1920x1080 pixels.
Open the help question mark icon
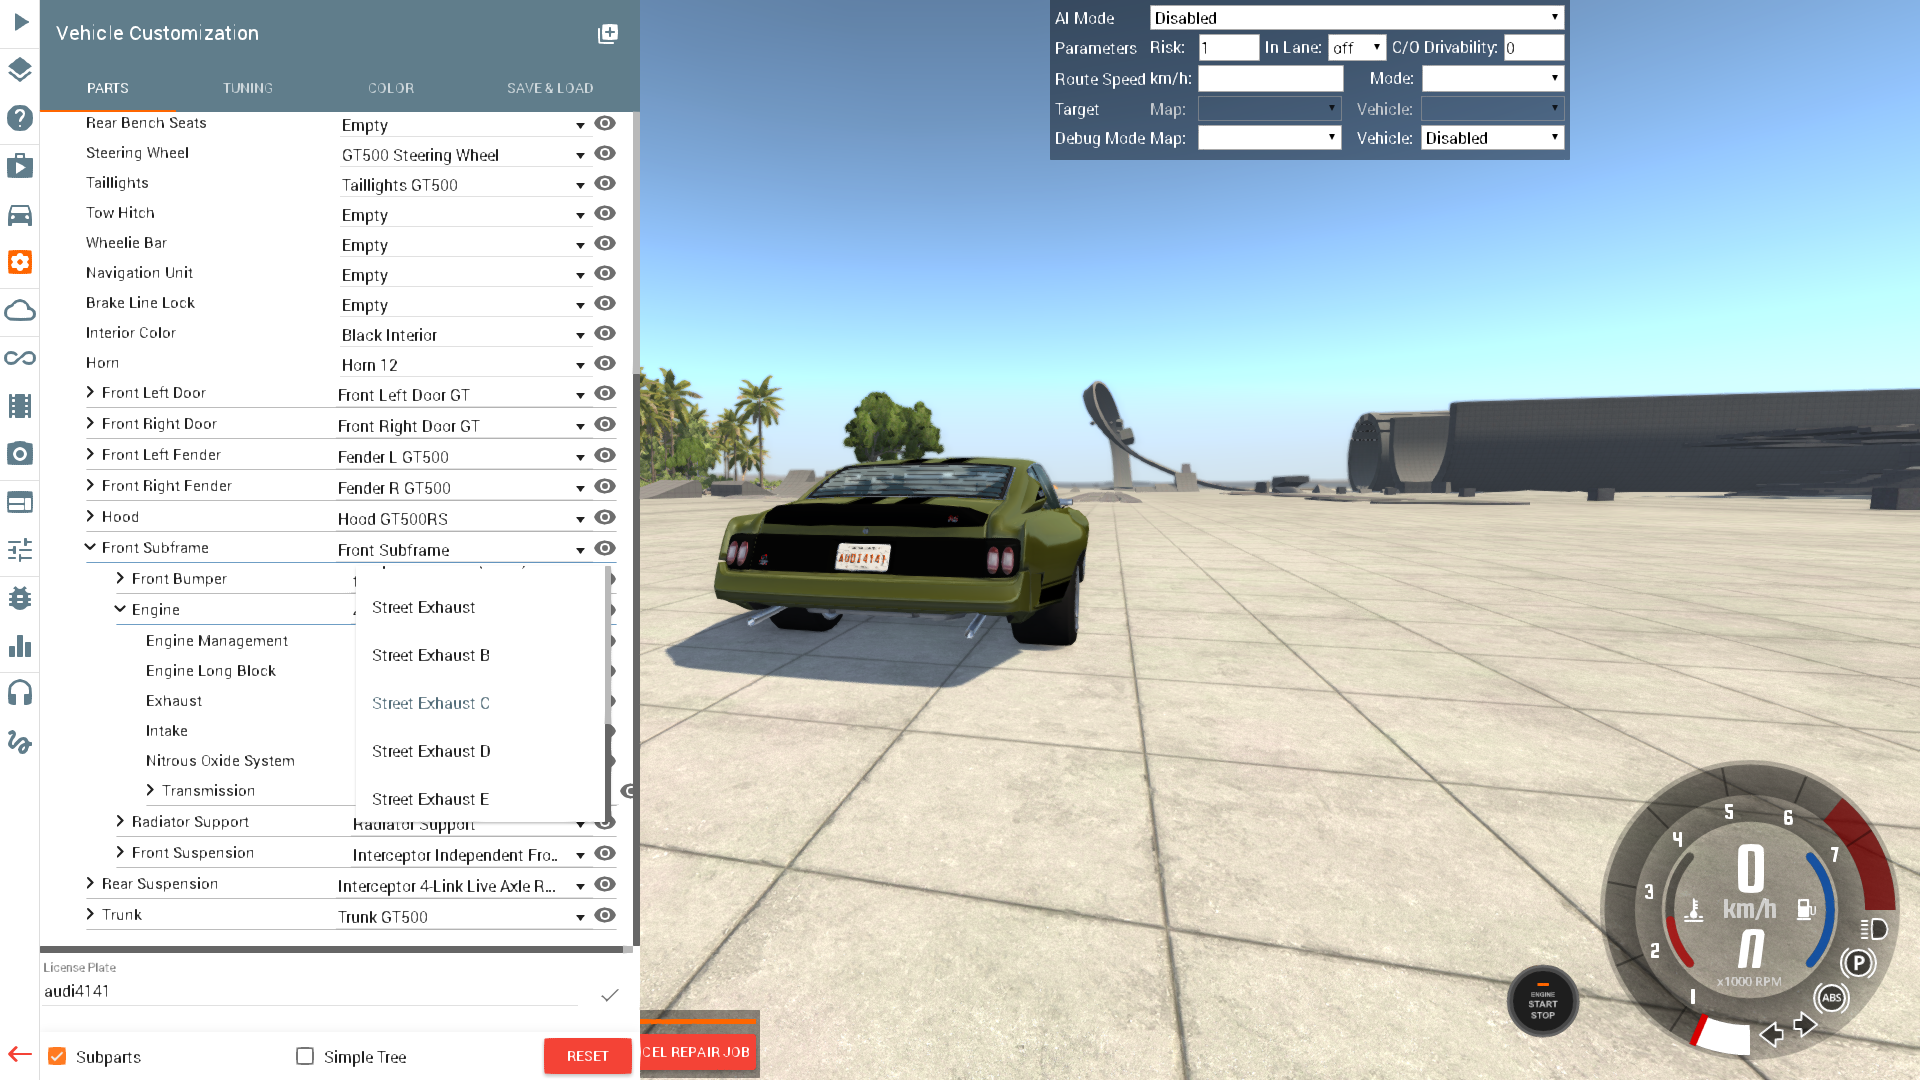click(x=20, y=118)
